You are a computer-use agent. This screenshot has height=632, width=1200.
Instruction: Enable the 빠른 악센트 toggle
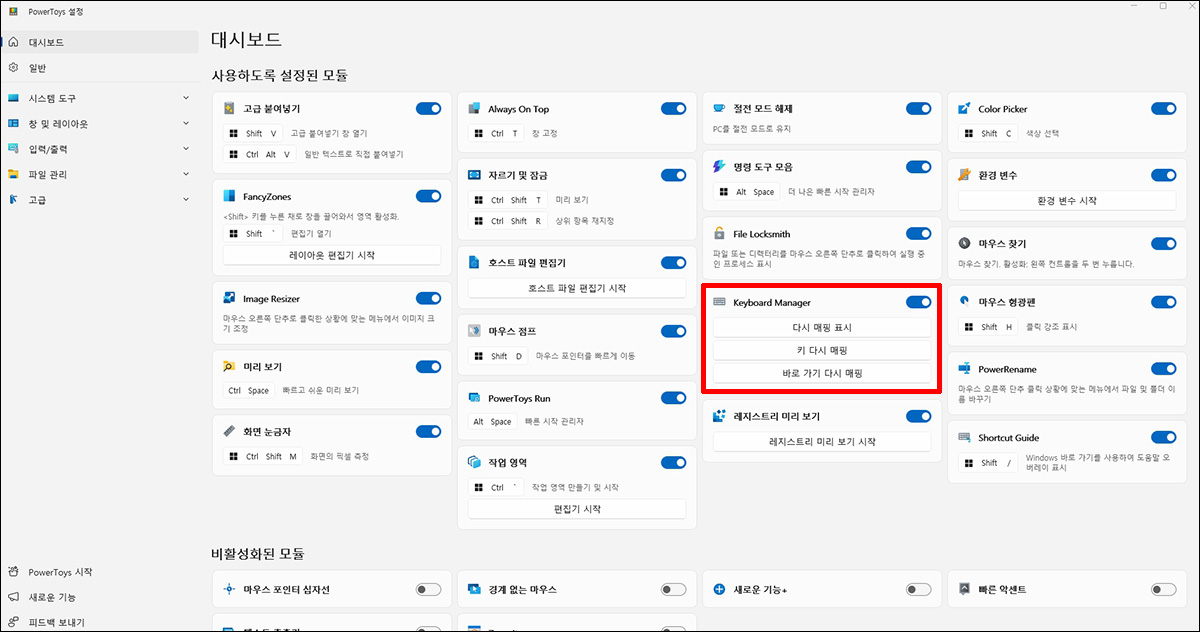[1163, 590]
